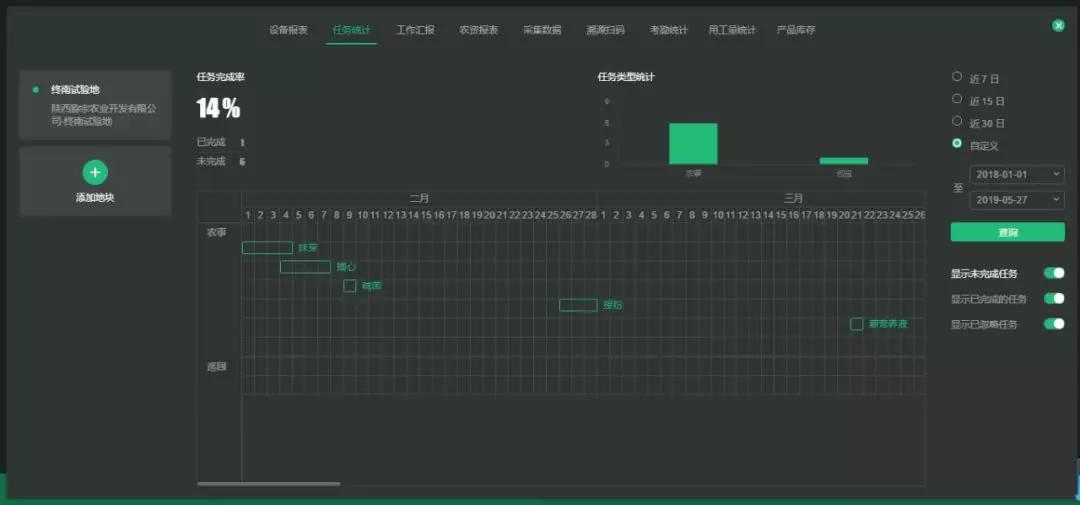This screenshot has height=505, width=1080.
Task: Switch to the 设备报表 tab
Action: point(288,30)
